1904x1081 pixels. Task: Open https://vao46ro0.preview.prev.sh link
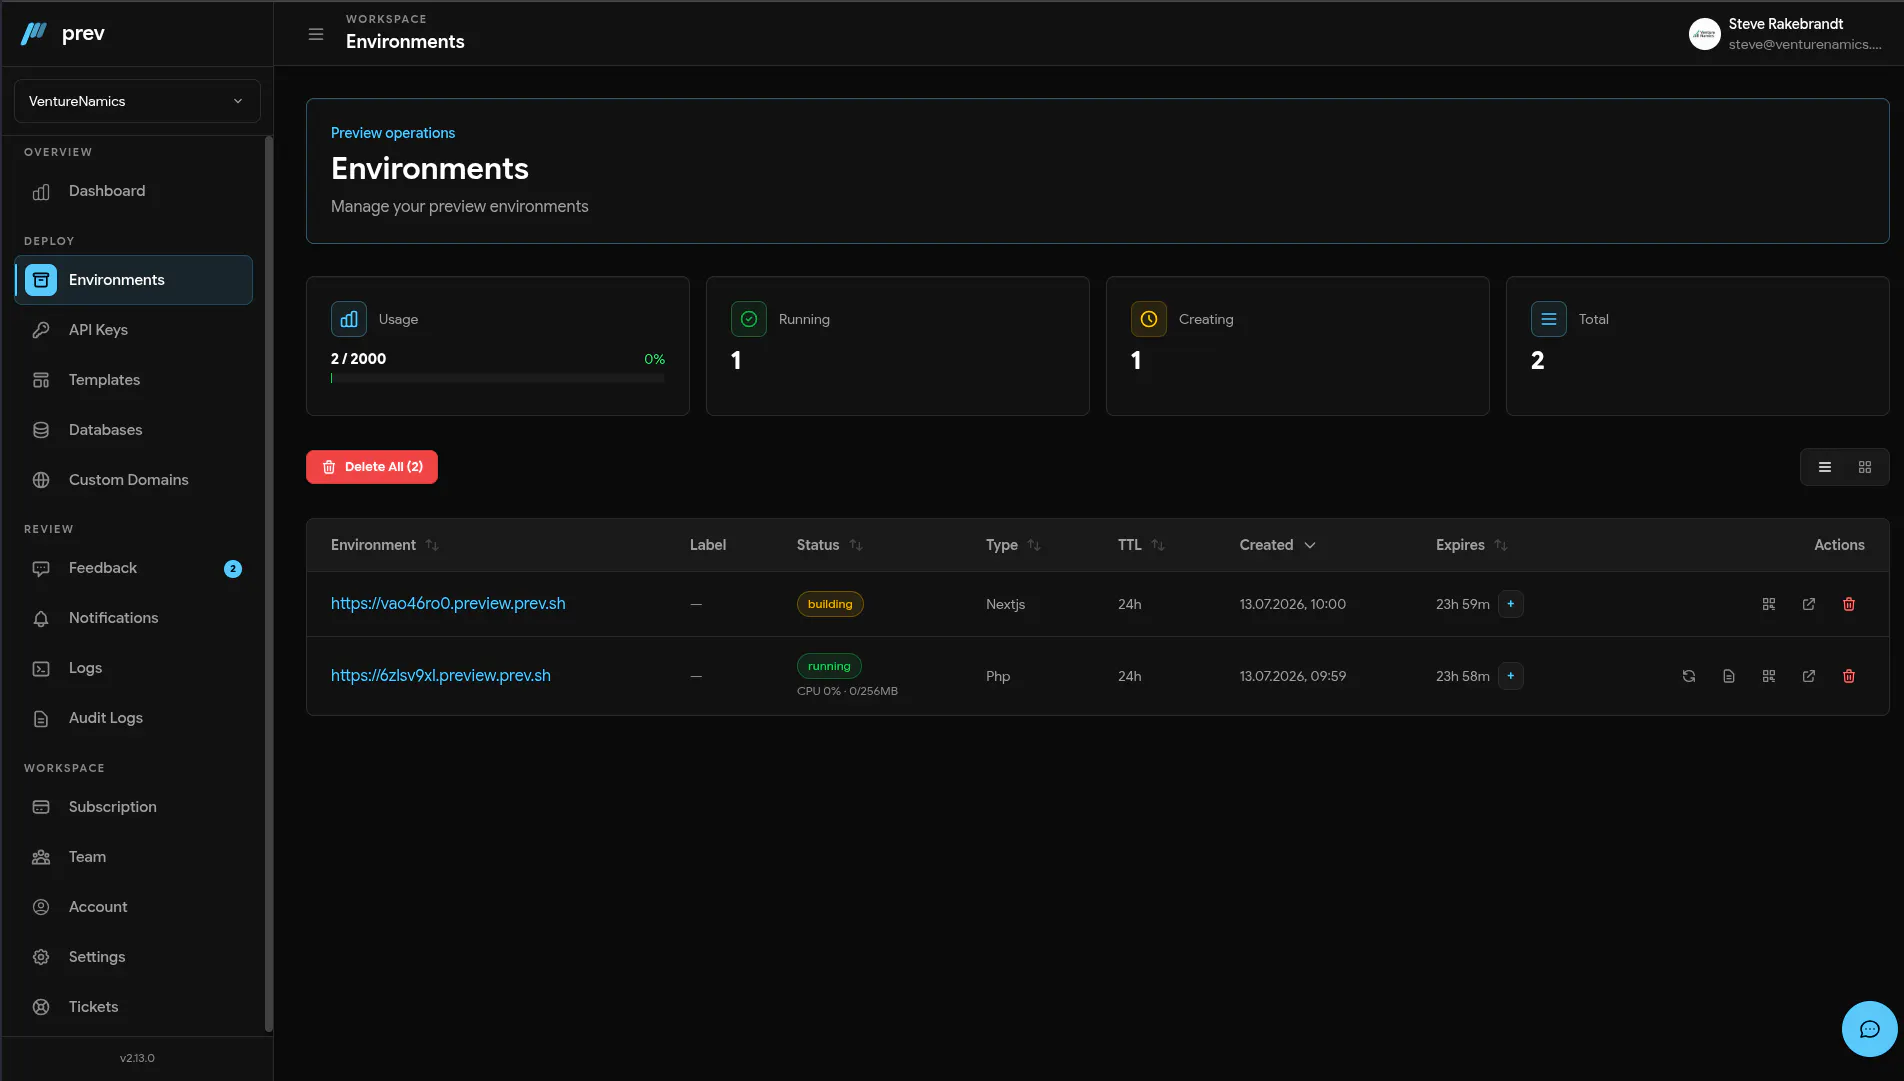click(448, 604)
